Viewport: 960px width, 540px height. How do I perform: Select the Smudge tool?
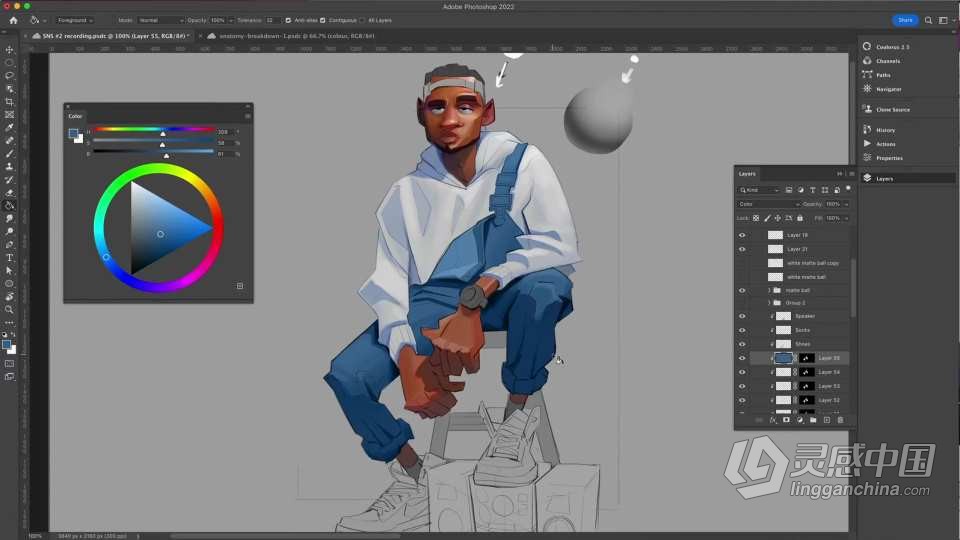point(9,219)
